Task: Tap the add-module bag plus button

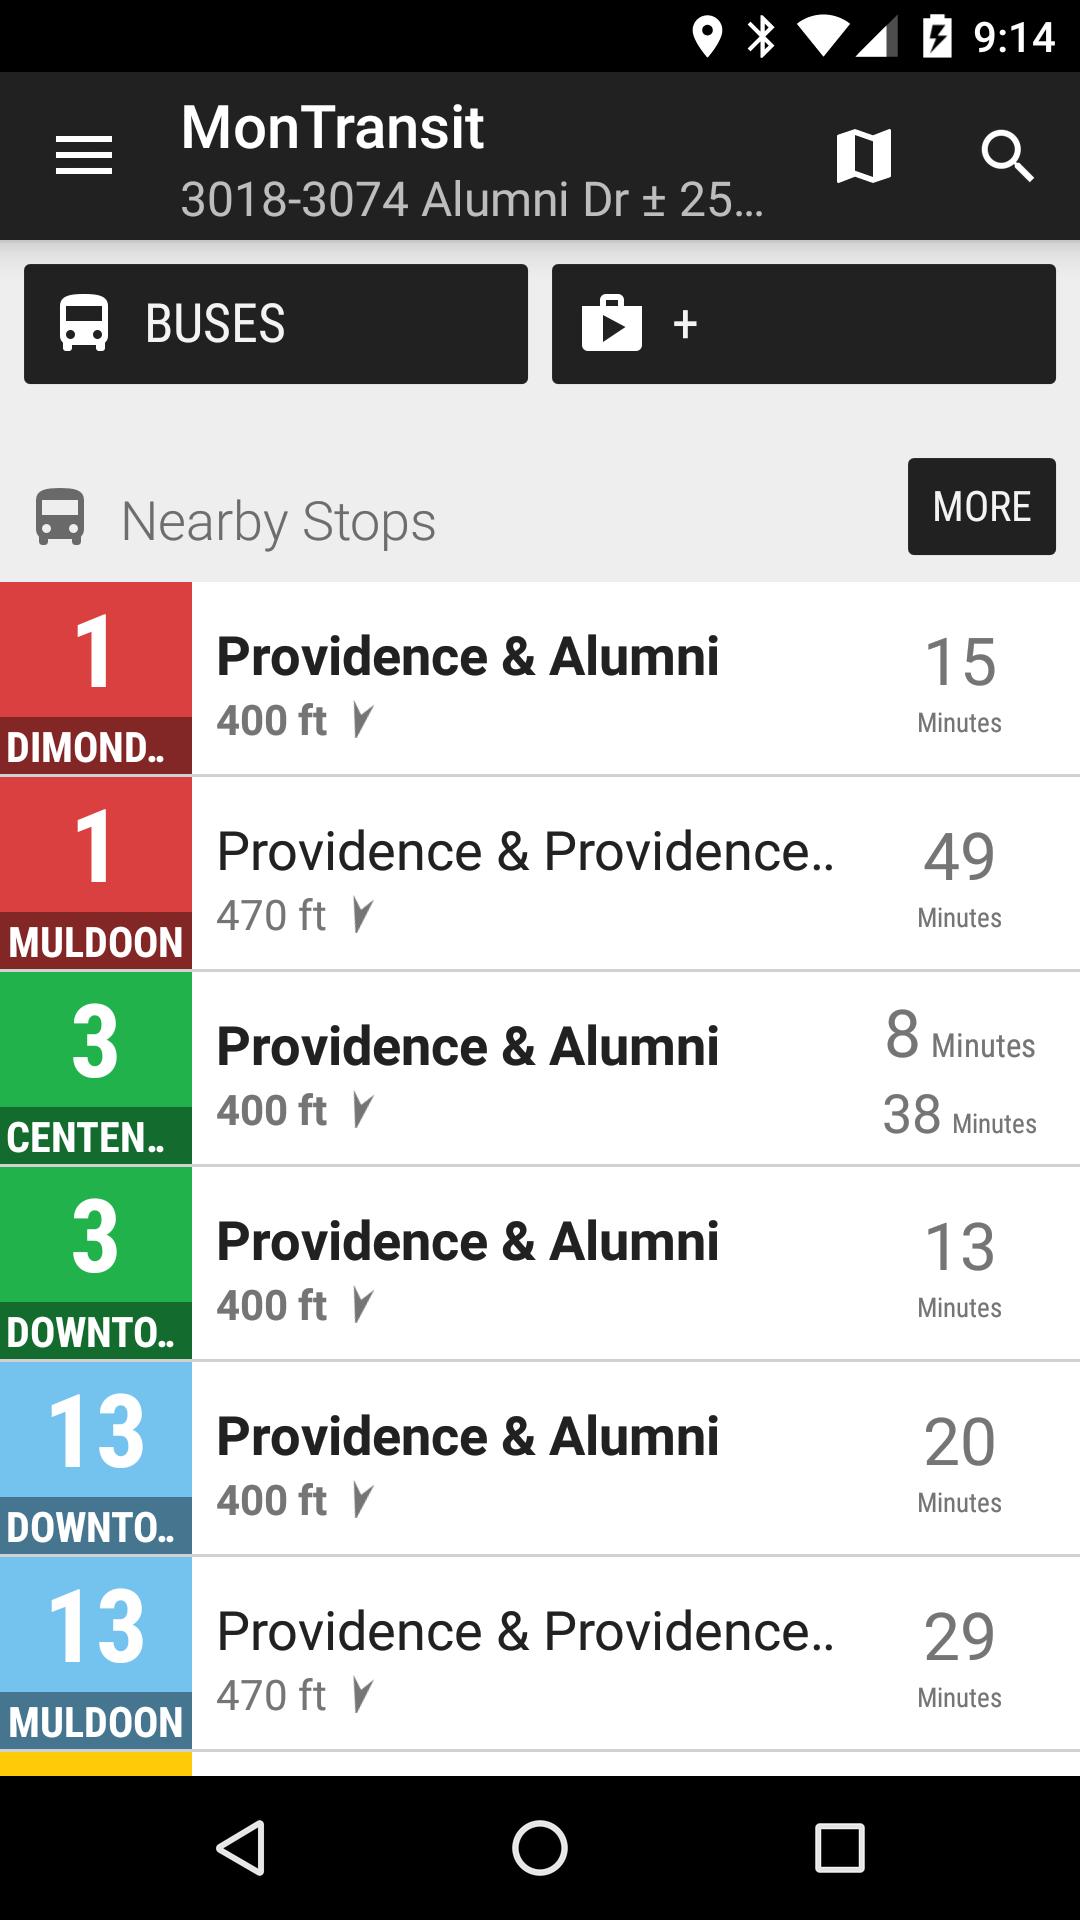Action: 803,324
